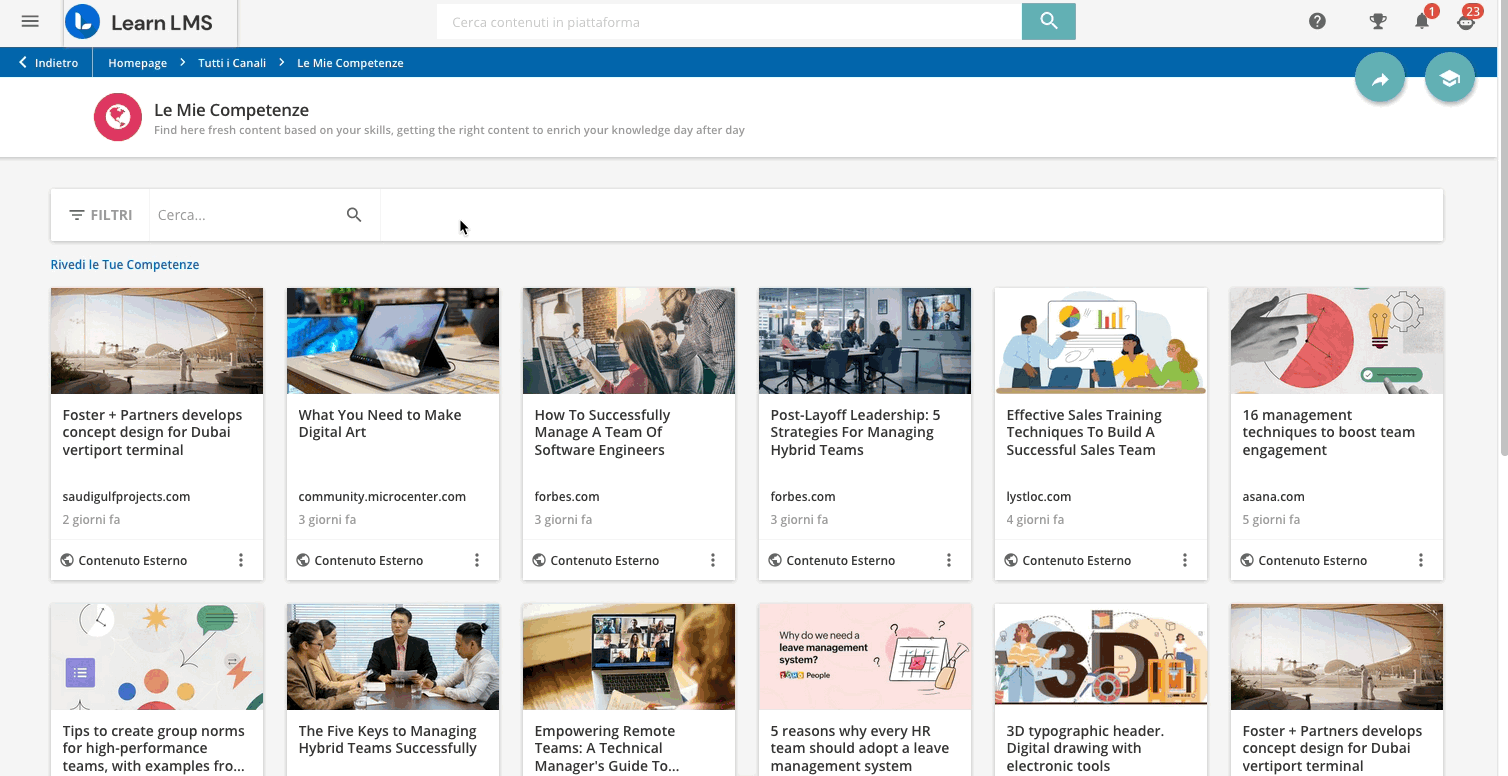This screenshot has height=776, width=1508.
Task: Click community.microcenter.com source text
Action: (x=382, y=497)
